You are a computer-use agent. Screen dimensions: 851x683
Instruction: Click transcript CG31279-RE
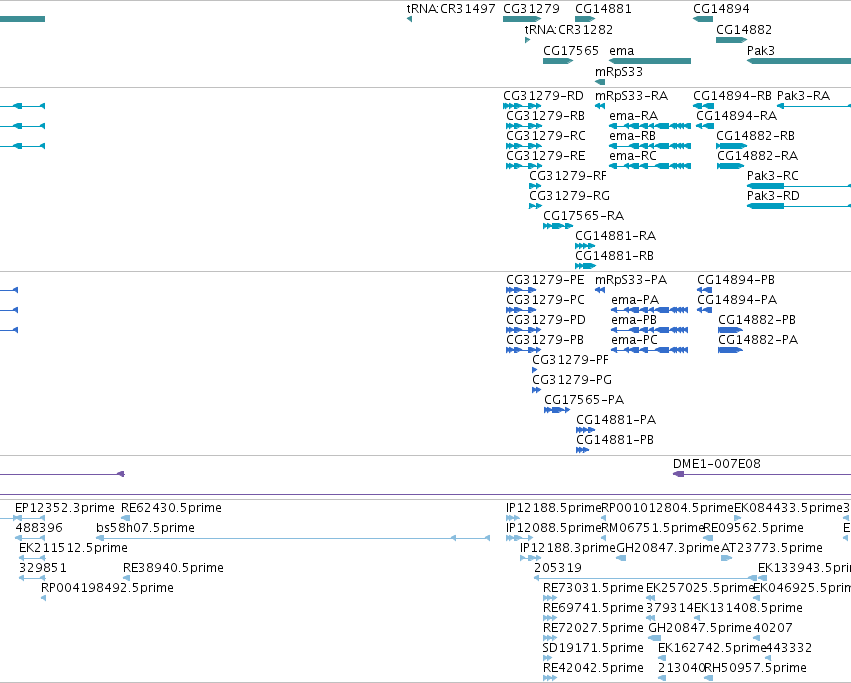[x=524, y=166]
